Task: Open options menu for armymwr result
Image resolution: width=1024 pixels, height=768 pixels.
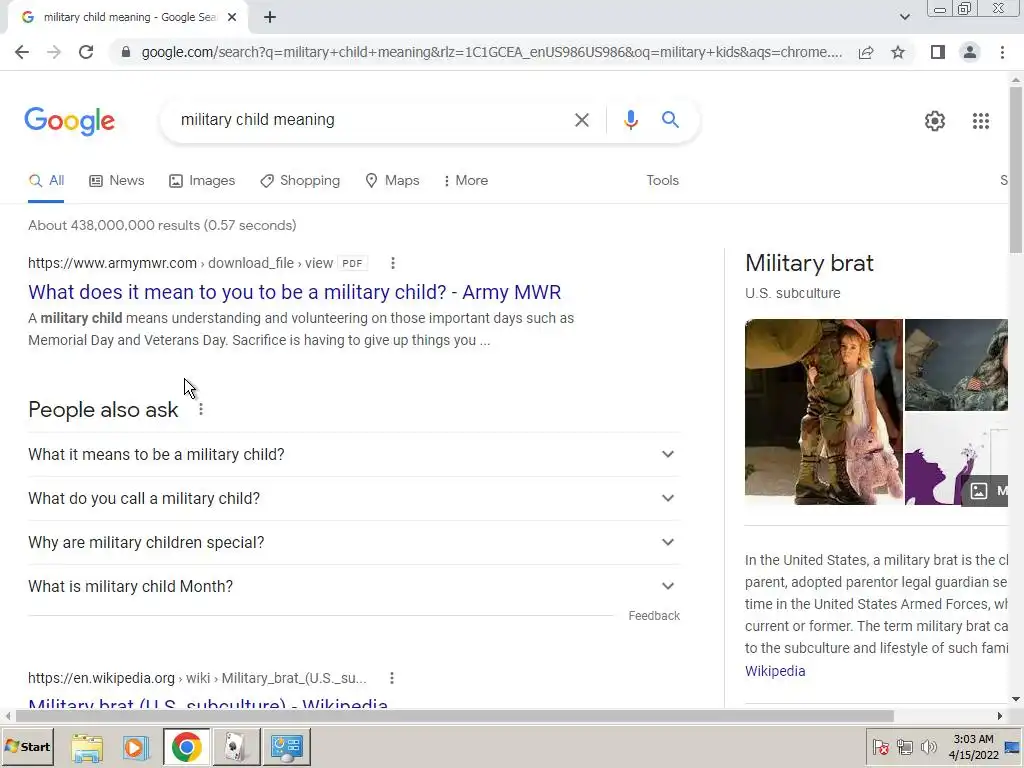Action: pyautogui.click(x=392, y=263)
